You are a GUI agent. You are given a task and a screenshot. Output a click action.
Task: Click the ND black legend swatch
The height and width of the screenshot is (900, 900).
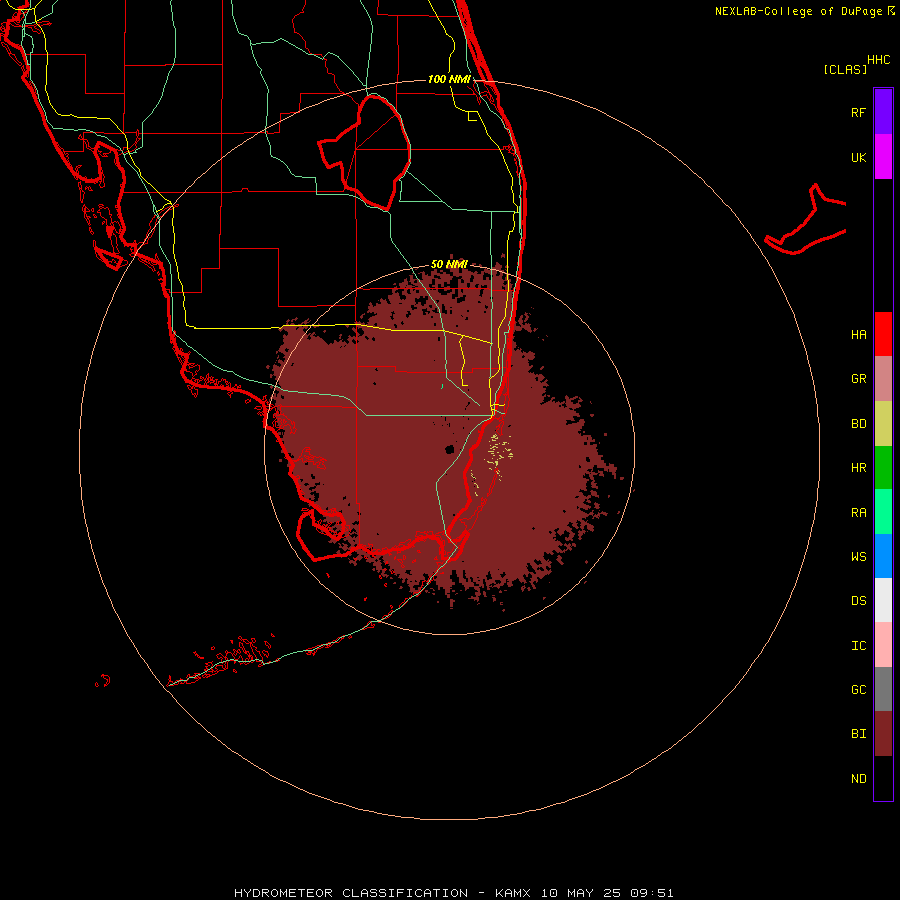[x=883, y=778]
